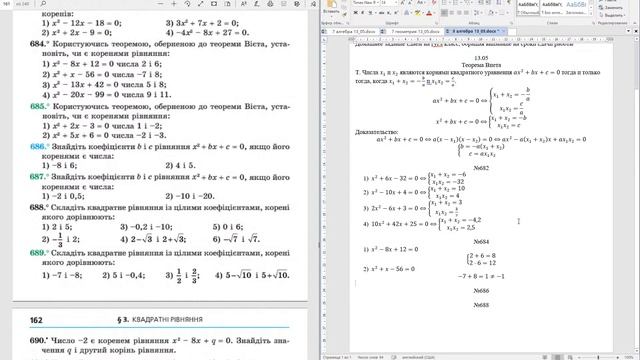
Task: Switch to print layout view in Word
Action: pos(557,357)
